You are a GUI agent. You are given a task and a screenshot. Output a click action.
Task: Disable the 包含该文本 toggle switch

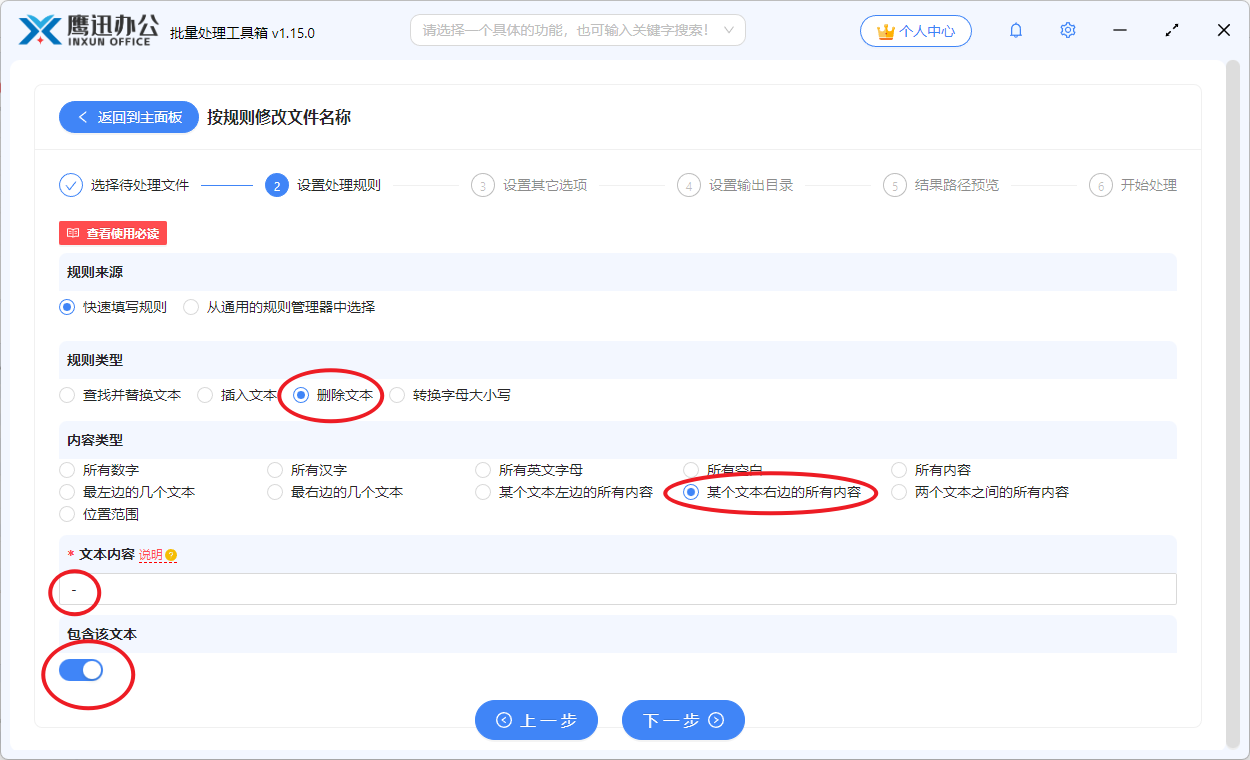83,670
